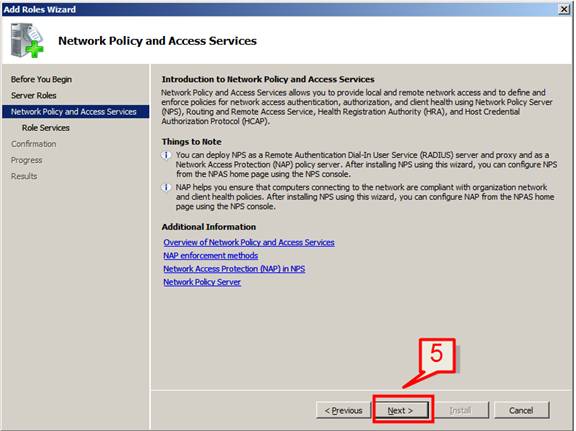
Task: Click the server role wizard header icon
Action: point(26,40)
